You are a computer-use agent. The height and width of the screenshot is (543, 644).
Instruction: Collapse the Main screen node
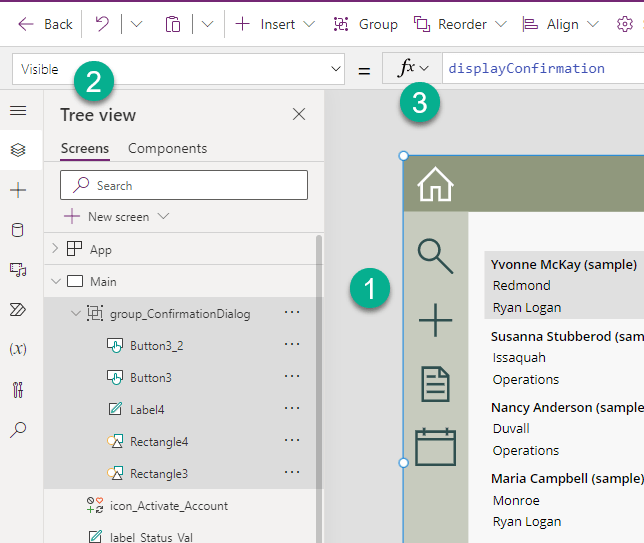56,281
